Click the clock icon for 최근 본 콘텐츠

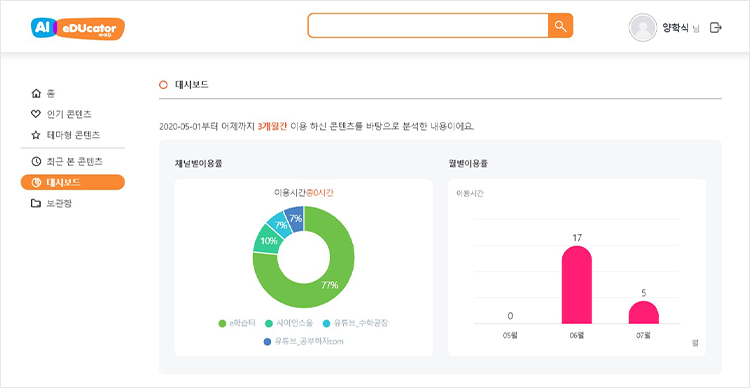(35, 162)
